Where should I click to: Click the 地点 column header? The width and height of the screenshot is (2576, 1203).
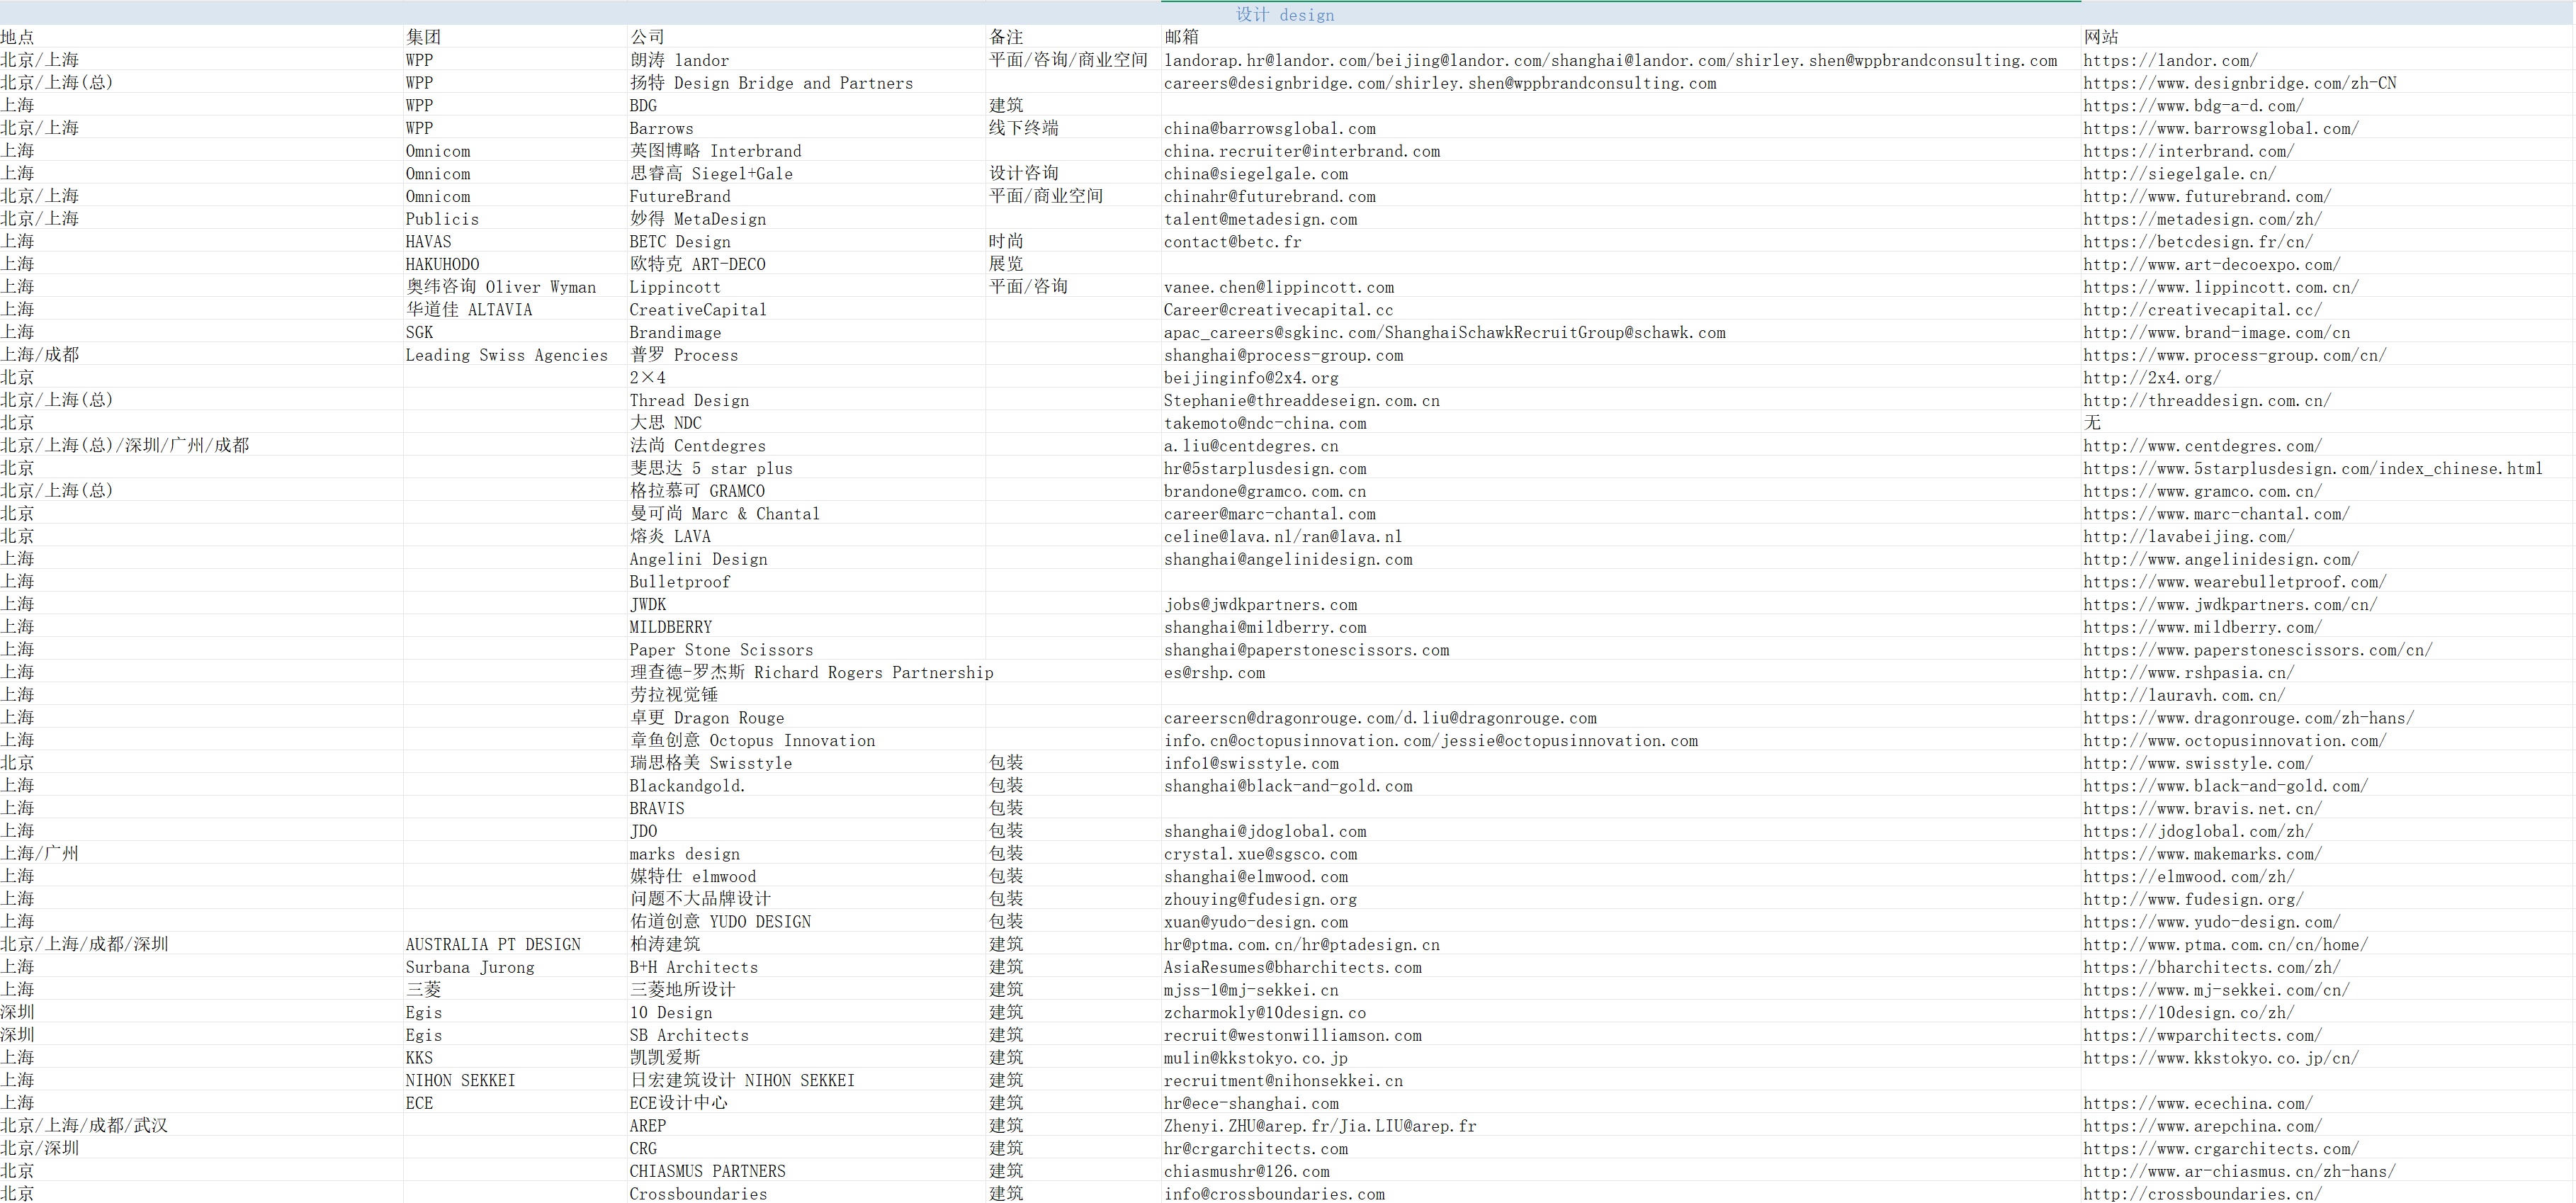point(18,37)
